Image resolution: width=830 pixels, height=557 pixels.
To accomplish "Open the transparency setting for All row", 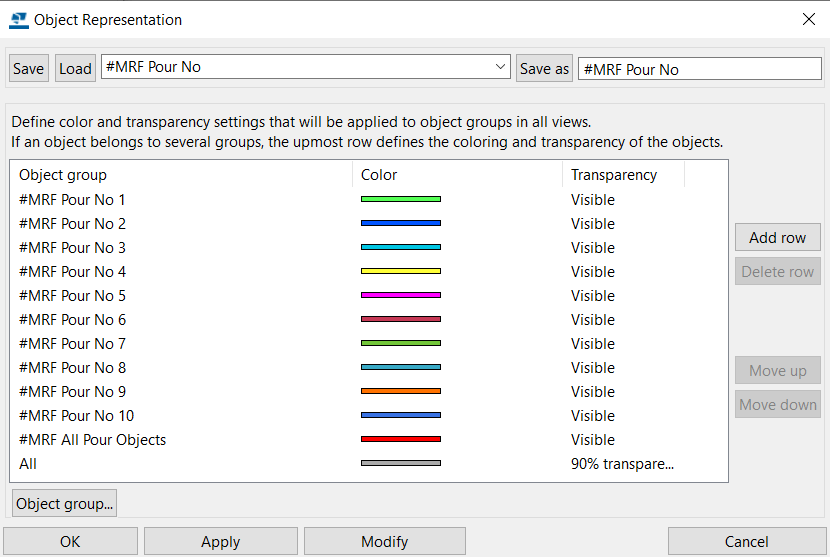I will coord(622,464).
